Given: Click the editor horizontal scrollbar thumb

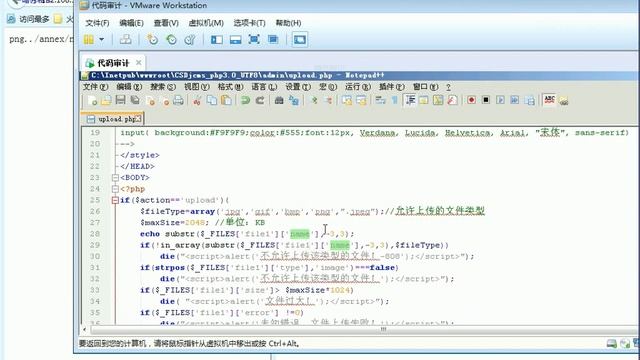Looking at the screenshot, I should tap(383, 329).
